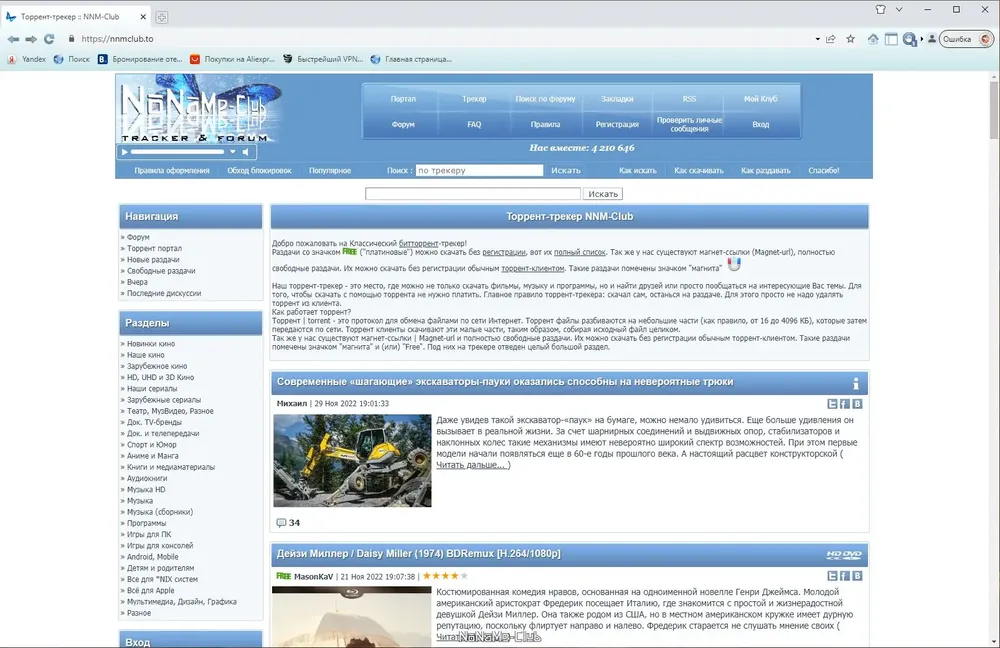The width and height of the screenshot is (1000, 648).
Task: Click the share icon in the address bar
Action: tap(830, 39)
